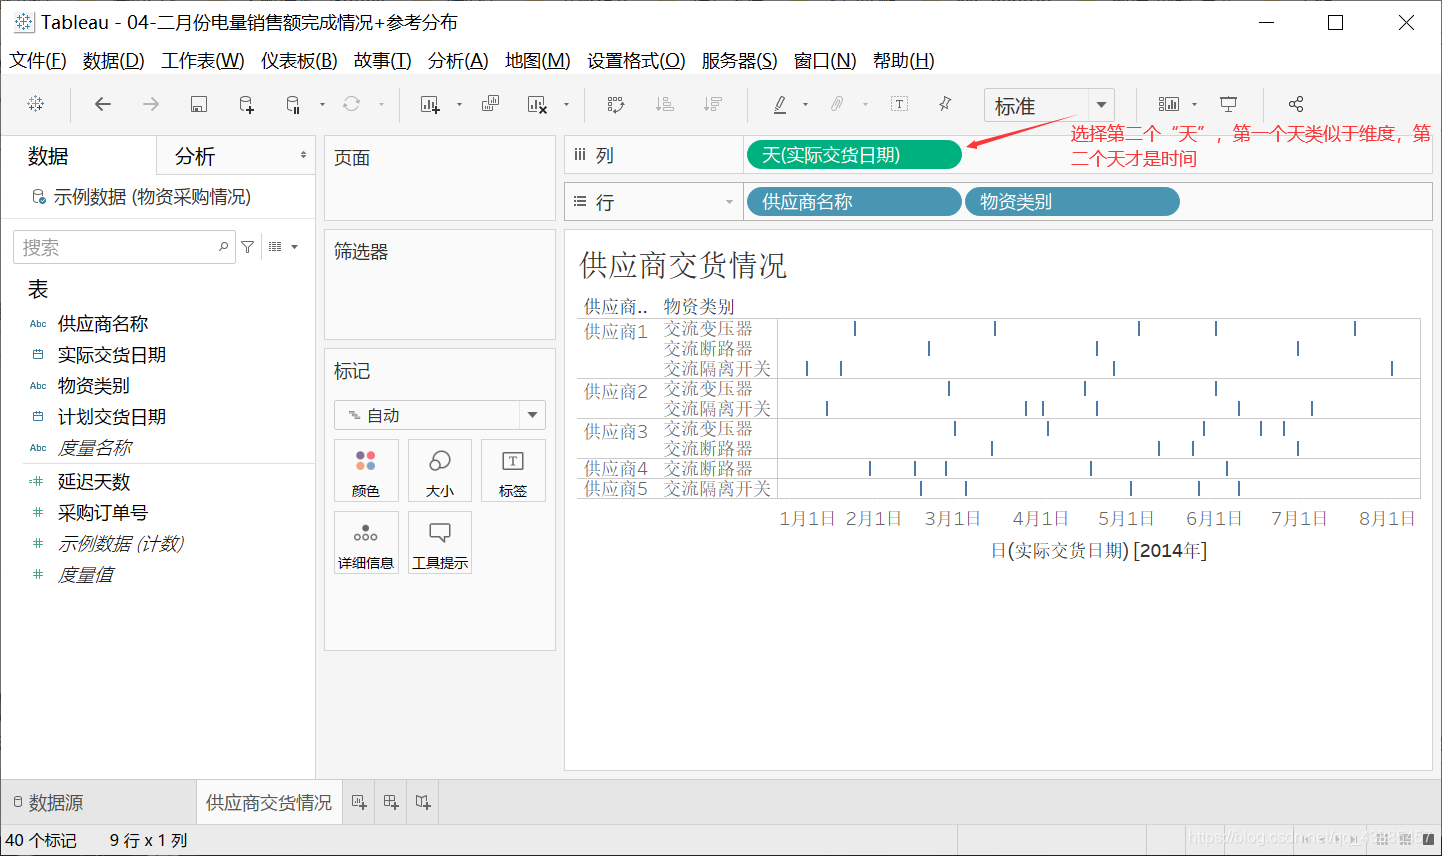Click the search magnifier icon in data pane
The width and height of the screenshot is (1442, 856).
point(223,247)
